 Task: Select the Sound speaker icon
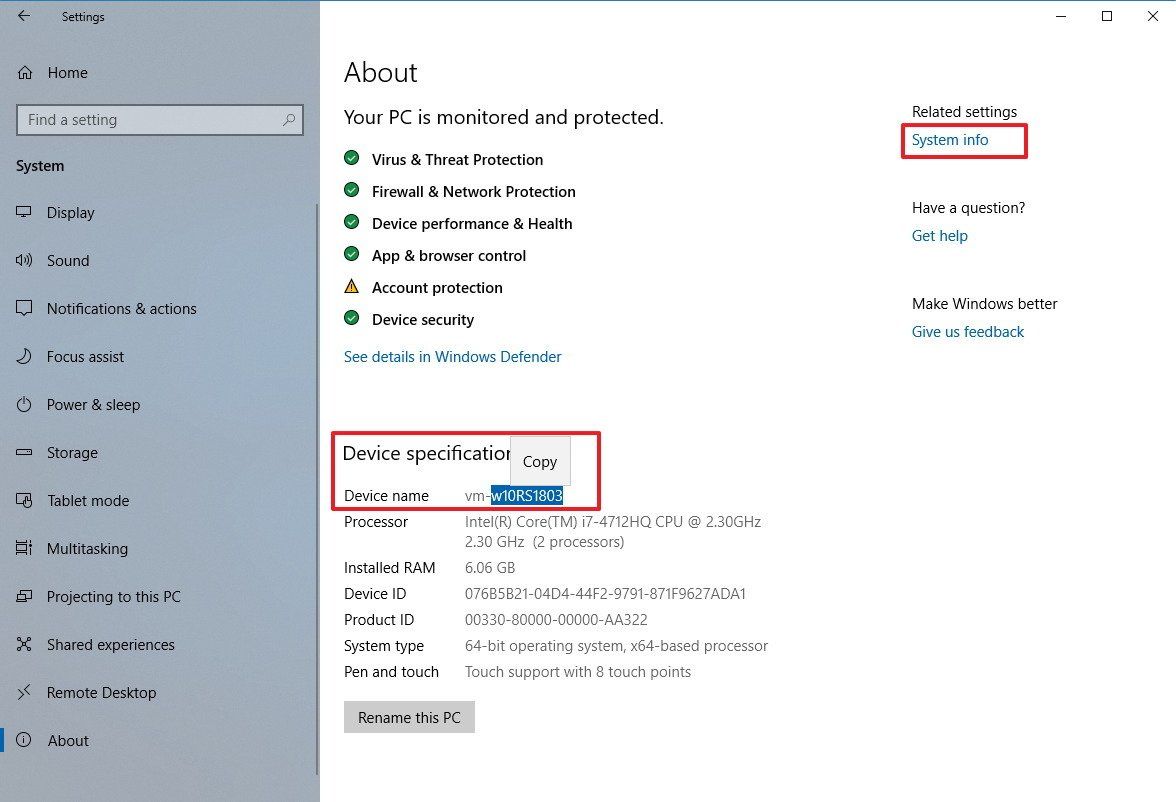click(x=24, y=260)
